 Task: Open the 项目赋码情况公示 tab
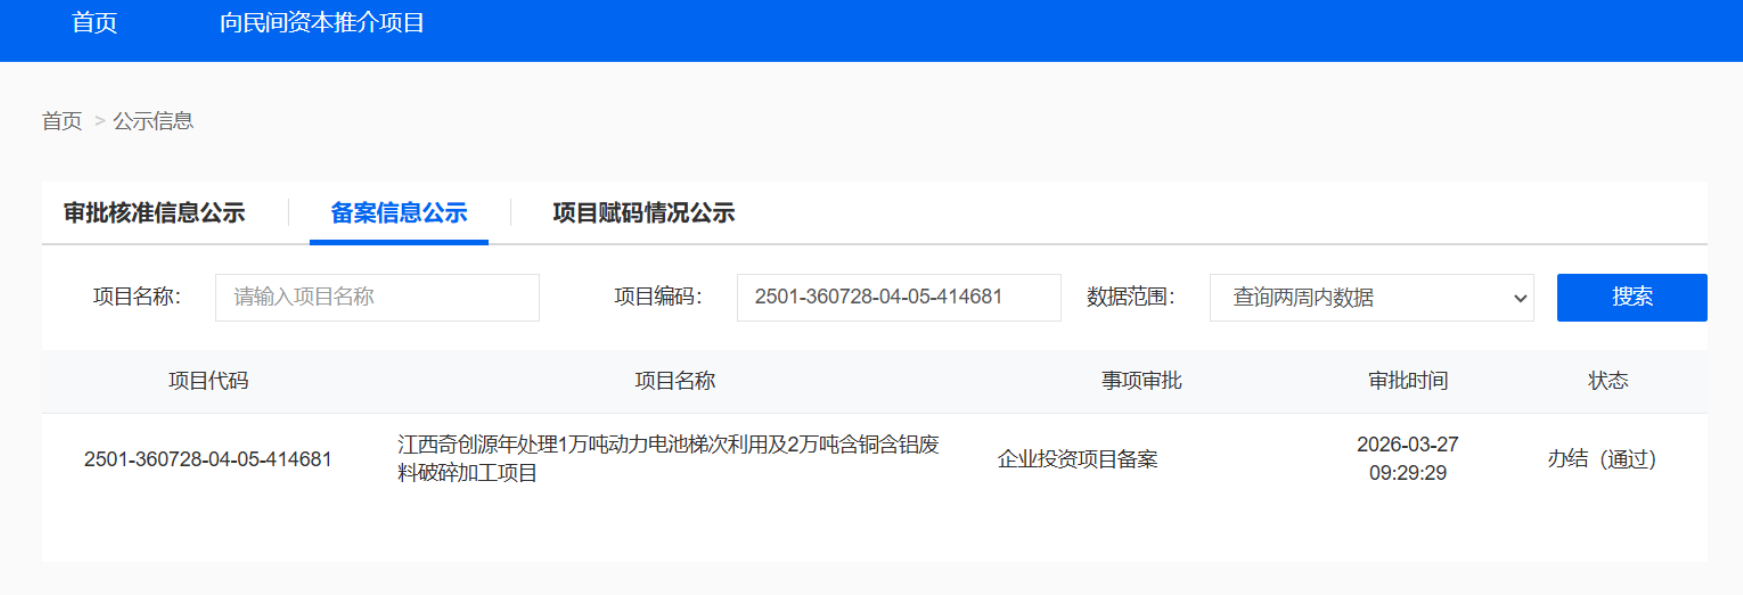coord(643,213)
